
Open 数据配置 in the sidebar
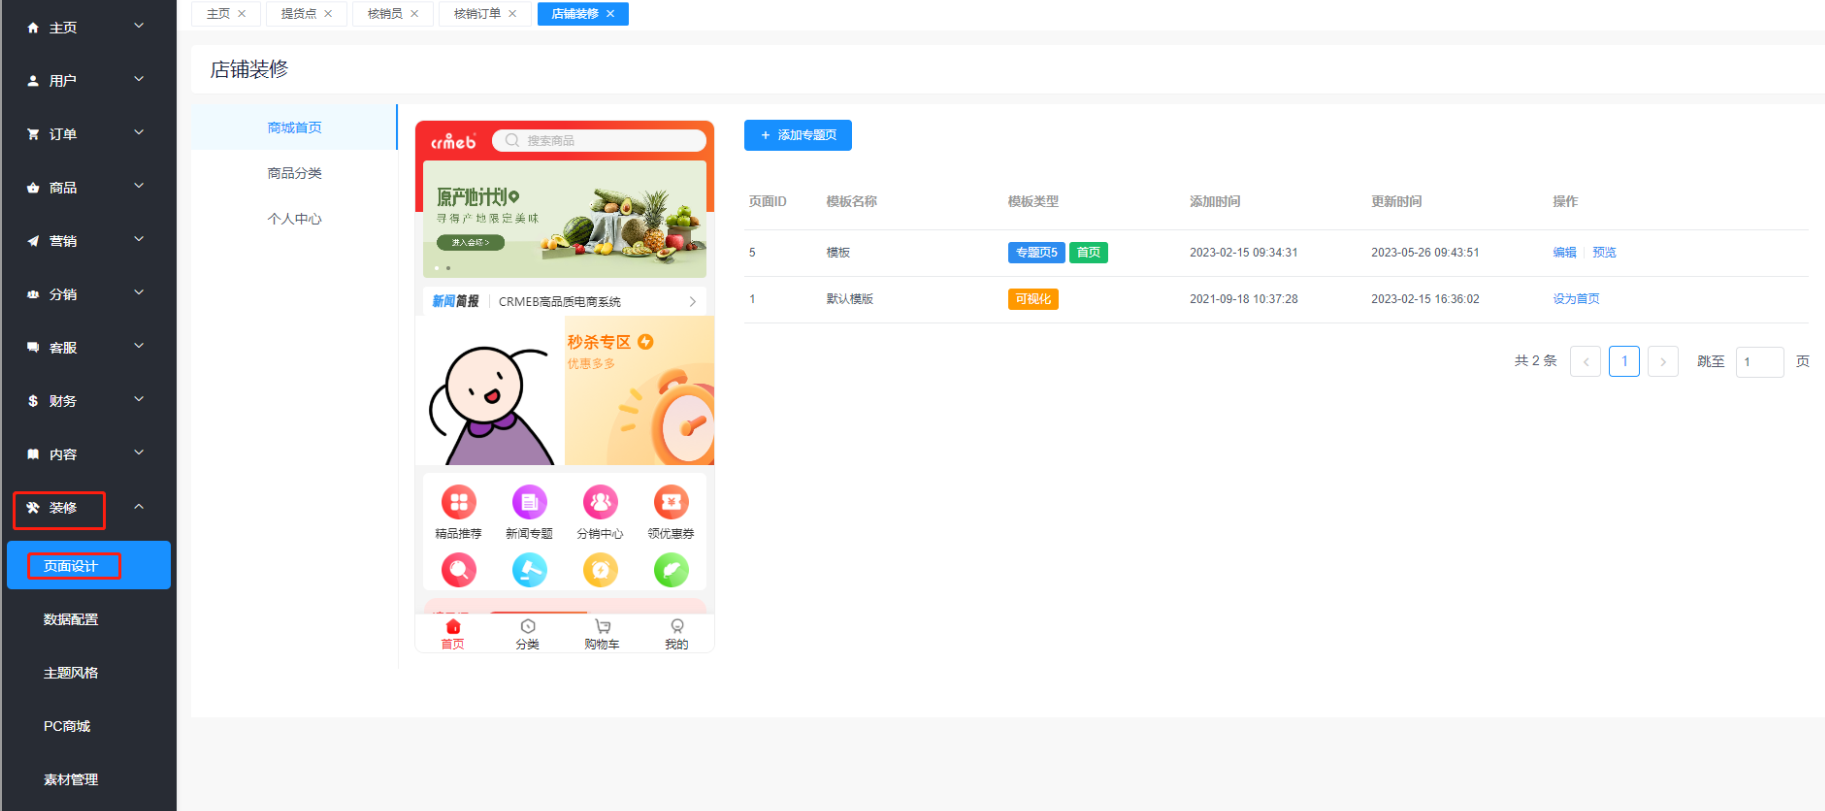coord(71,620)
